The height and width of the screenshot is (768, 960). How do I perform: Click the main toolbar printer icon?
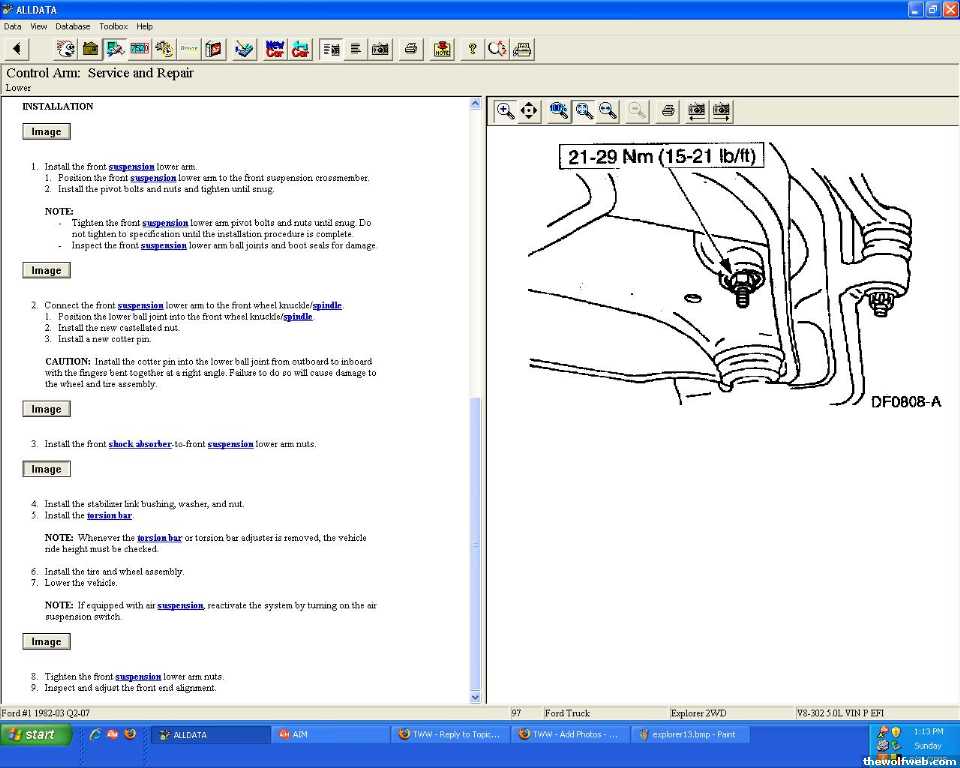click(x=410, y=48)
